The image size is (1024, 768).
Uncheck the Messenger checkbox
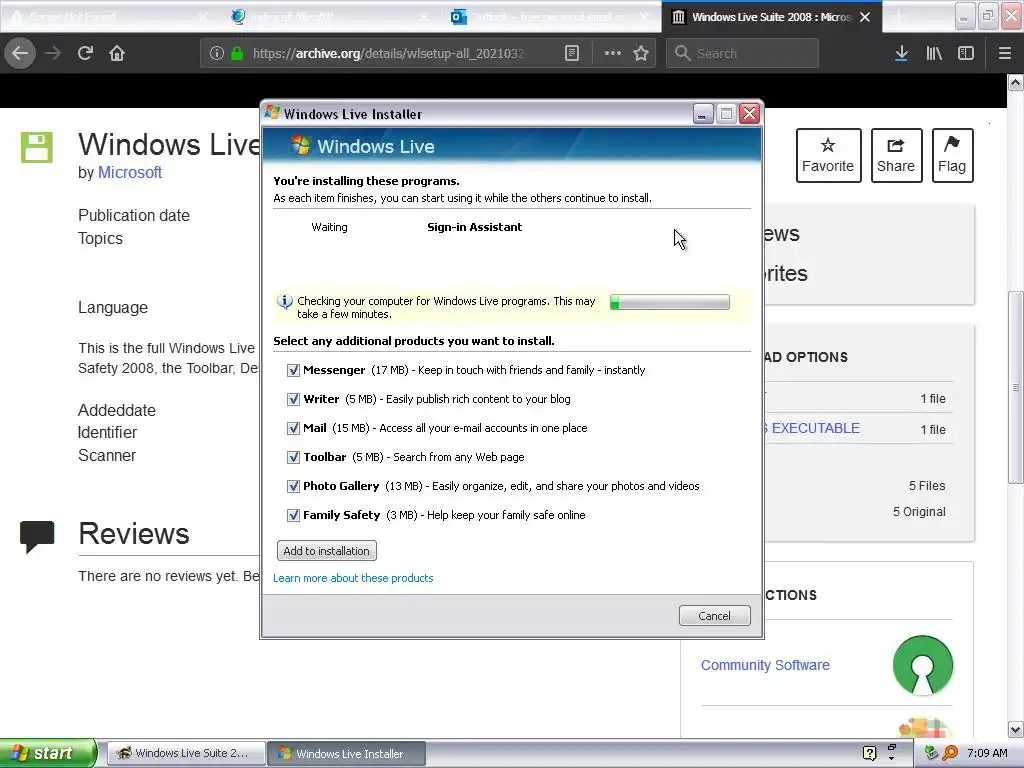click(x=293, y=370)
